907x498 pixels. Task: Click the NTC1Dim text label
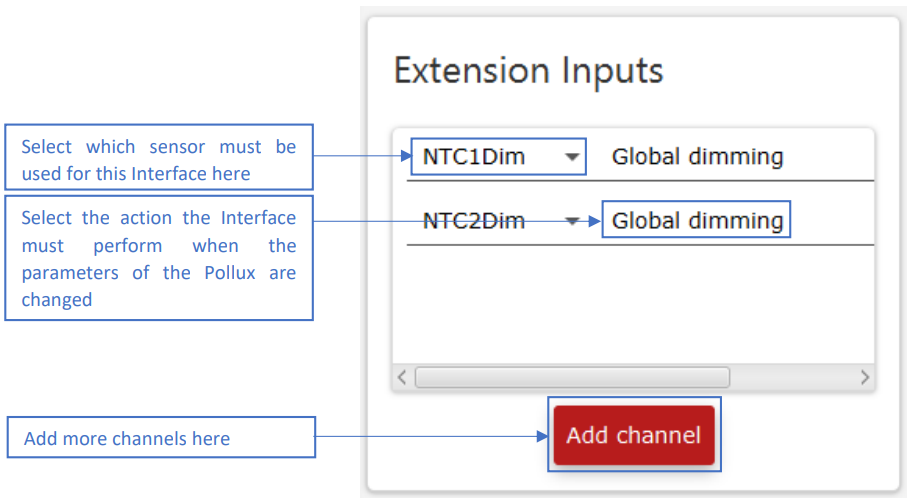[474, 157]
